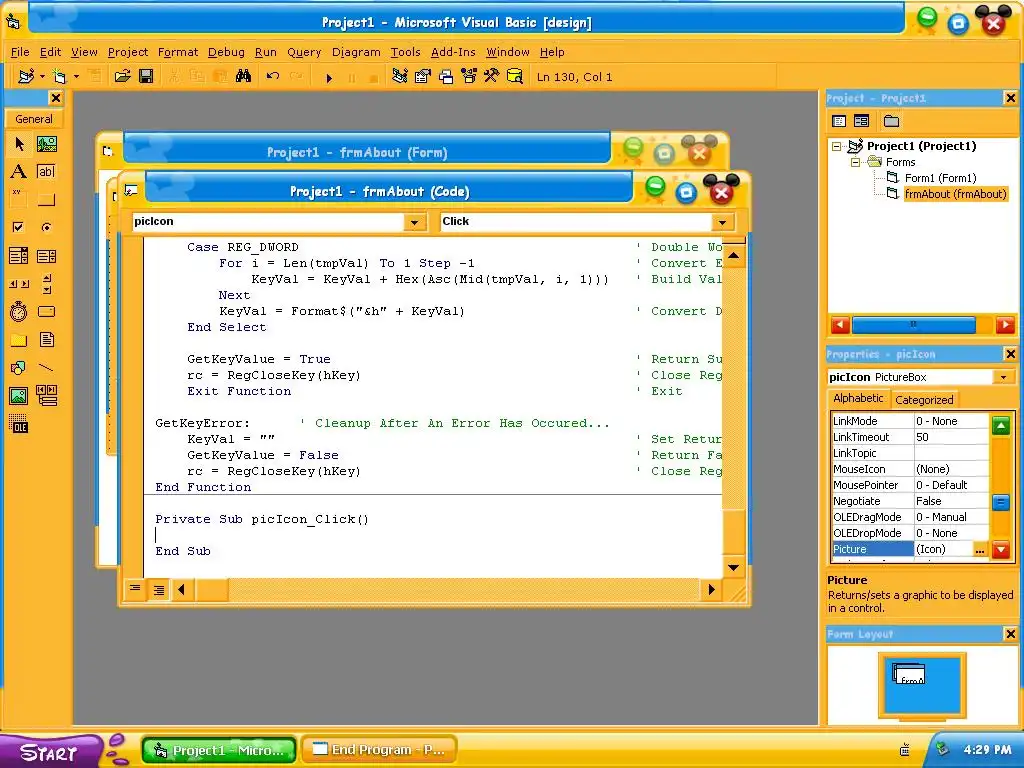1024x768 pixels.
Task: Click View Code in the Project panel
Action: point(839,121)
